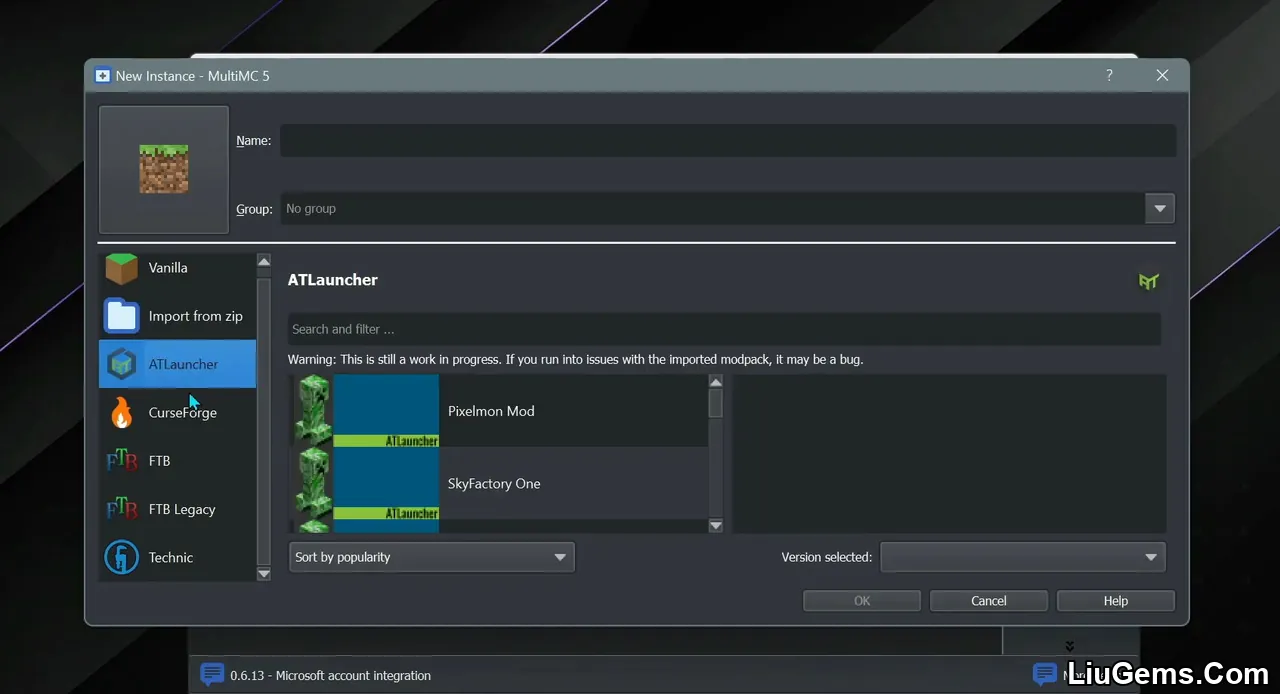The image size is (1280, 694).
Task: Click the MultiMC icon in the title bar
Action: click(102, 76)
